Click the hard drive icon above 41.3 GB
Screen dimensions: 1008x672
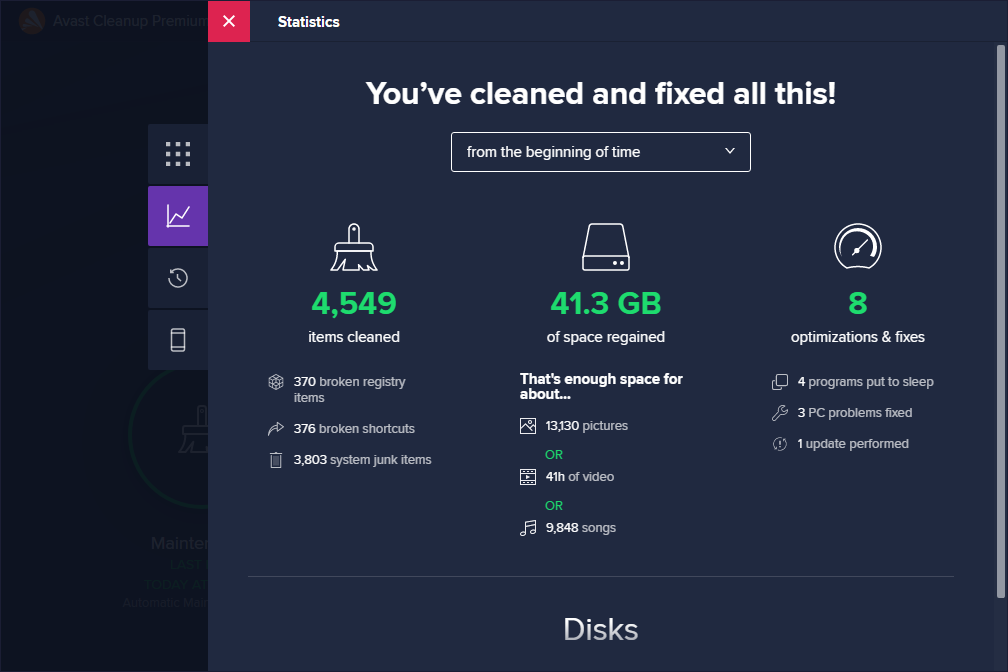pos(605,246)
